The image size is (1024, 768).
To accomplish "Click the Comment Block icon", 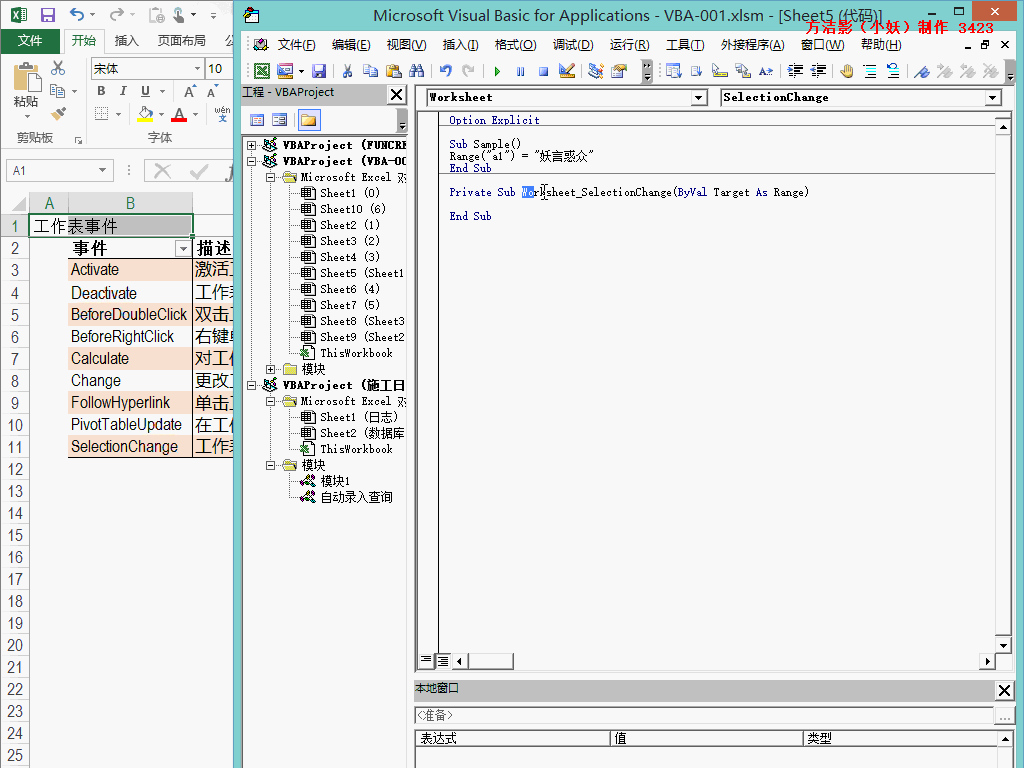I will (x=870, y=71).
